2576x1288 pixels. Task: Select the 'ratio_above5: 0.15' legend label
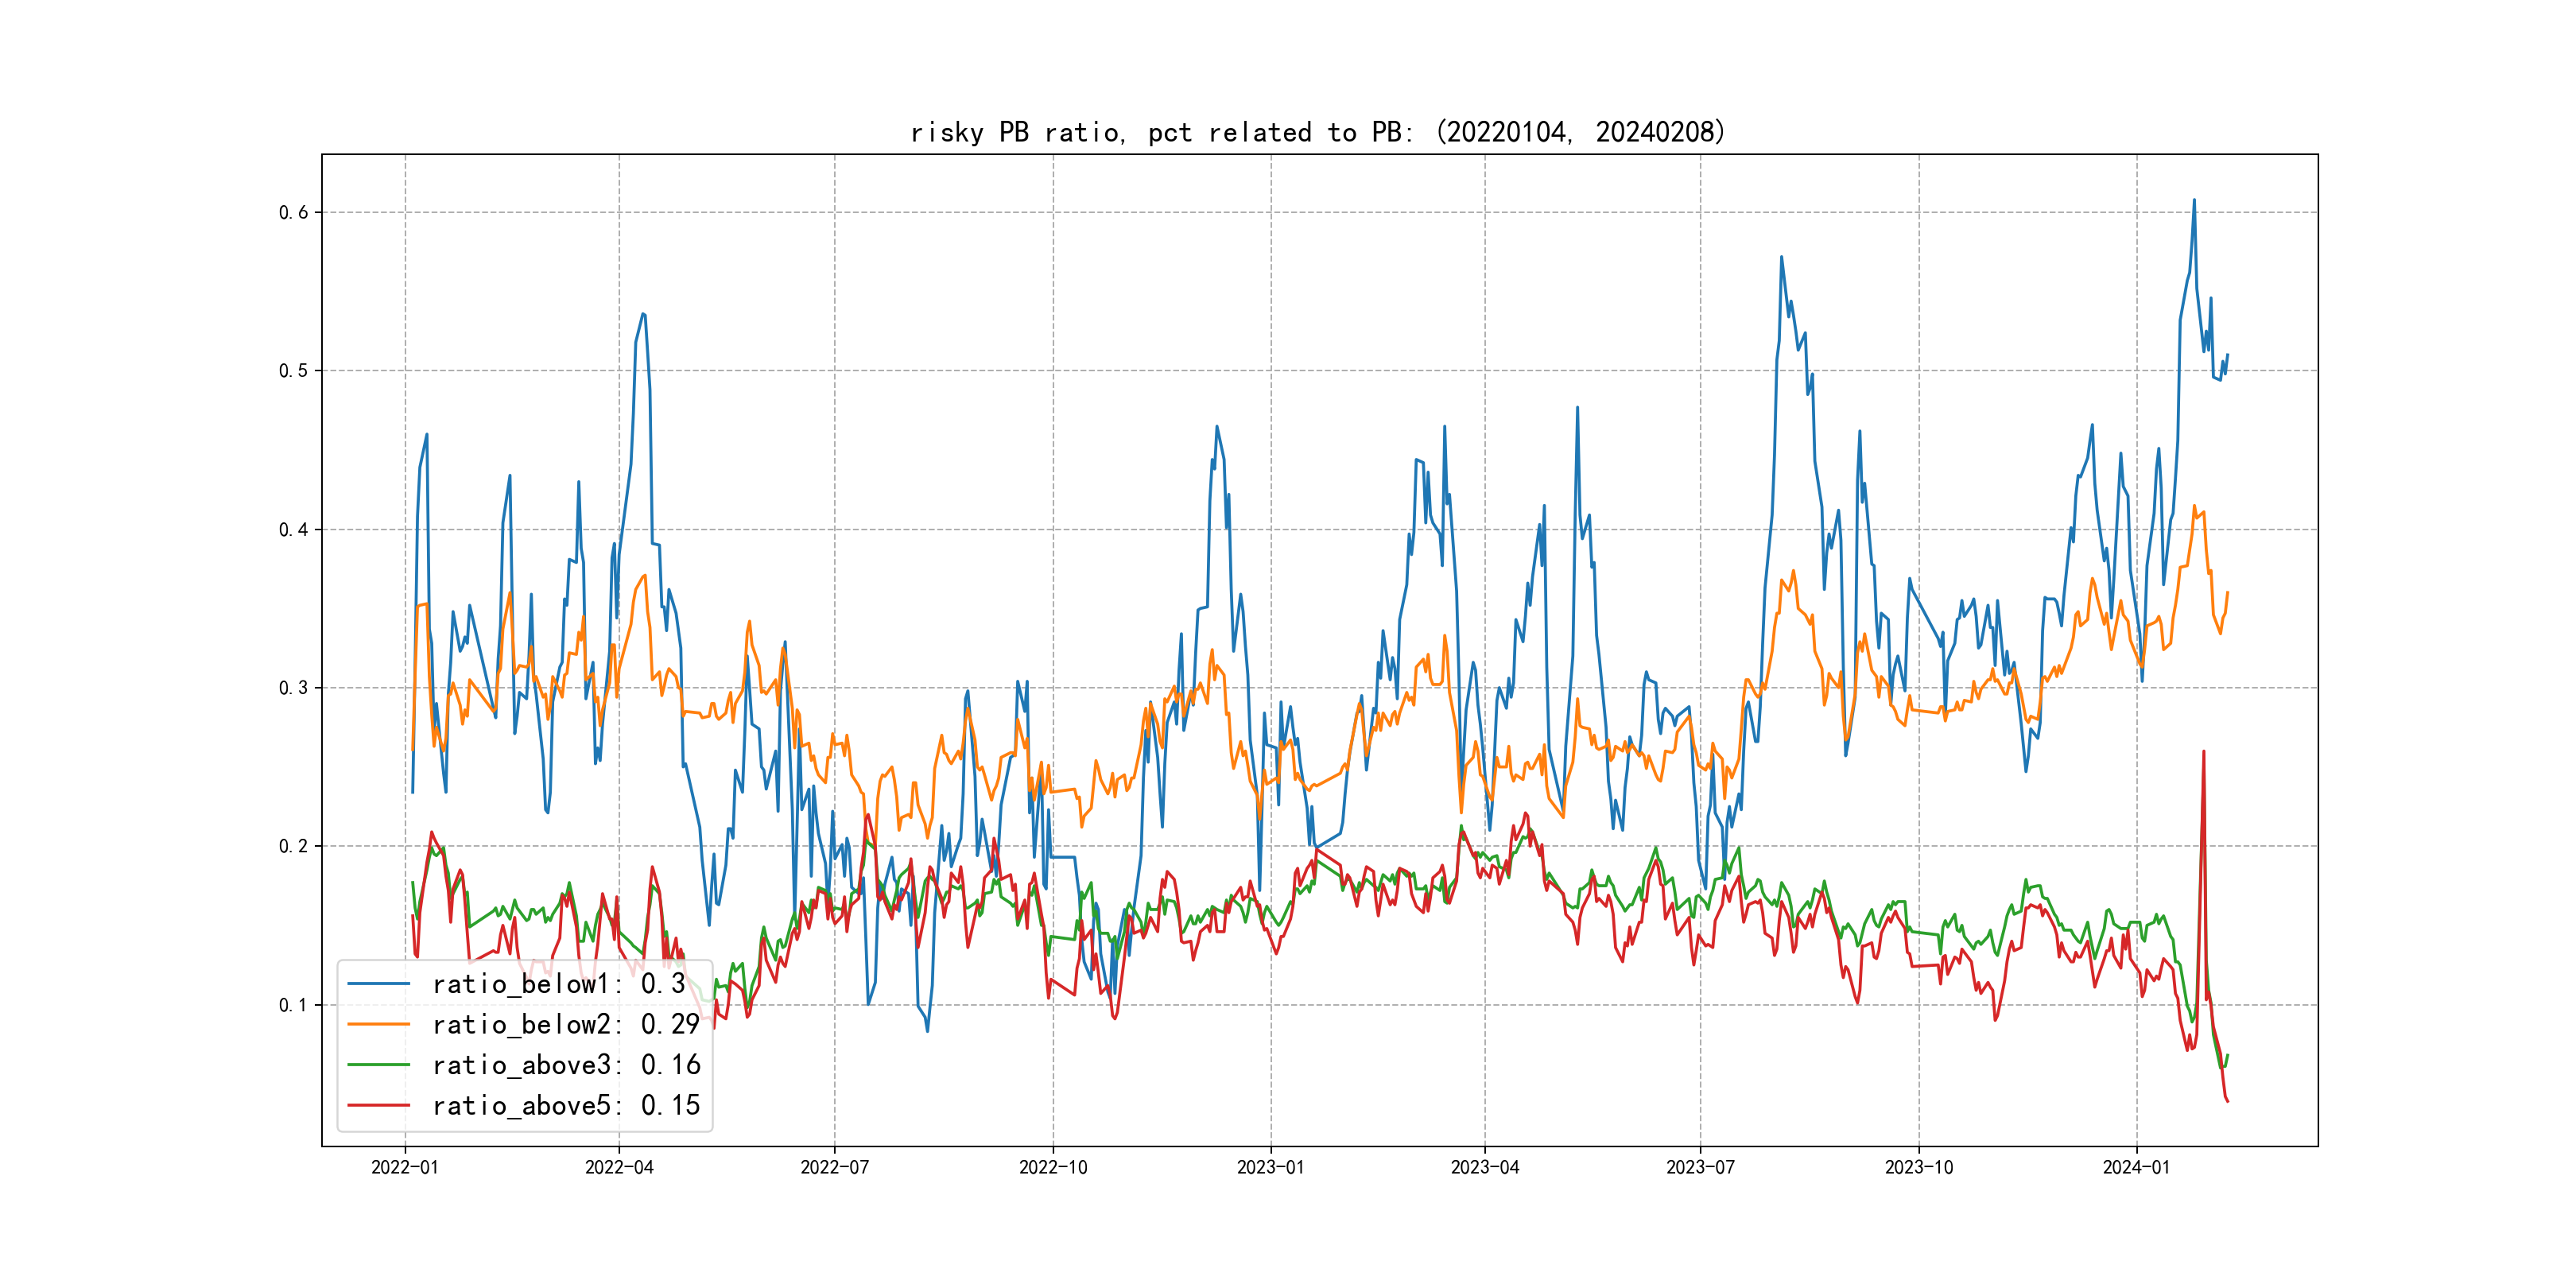coord(565,1105)
